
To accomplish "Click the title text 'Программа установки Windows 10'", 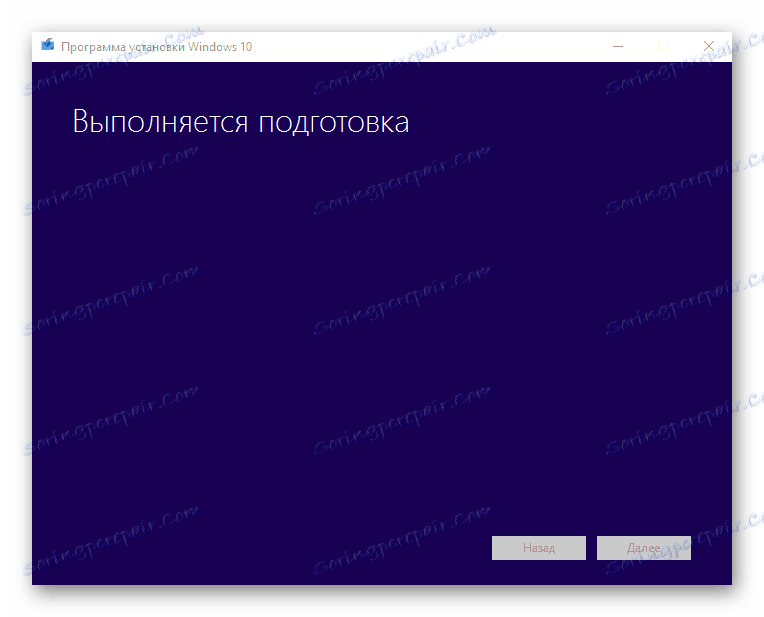I will click(156, 47).
